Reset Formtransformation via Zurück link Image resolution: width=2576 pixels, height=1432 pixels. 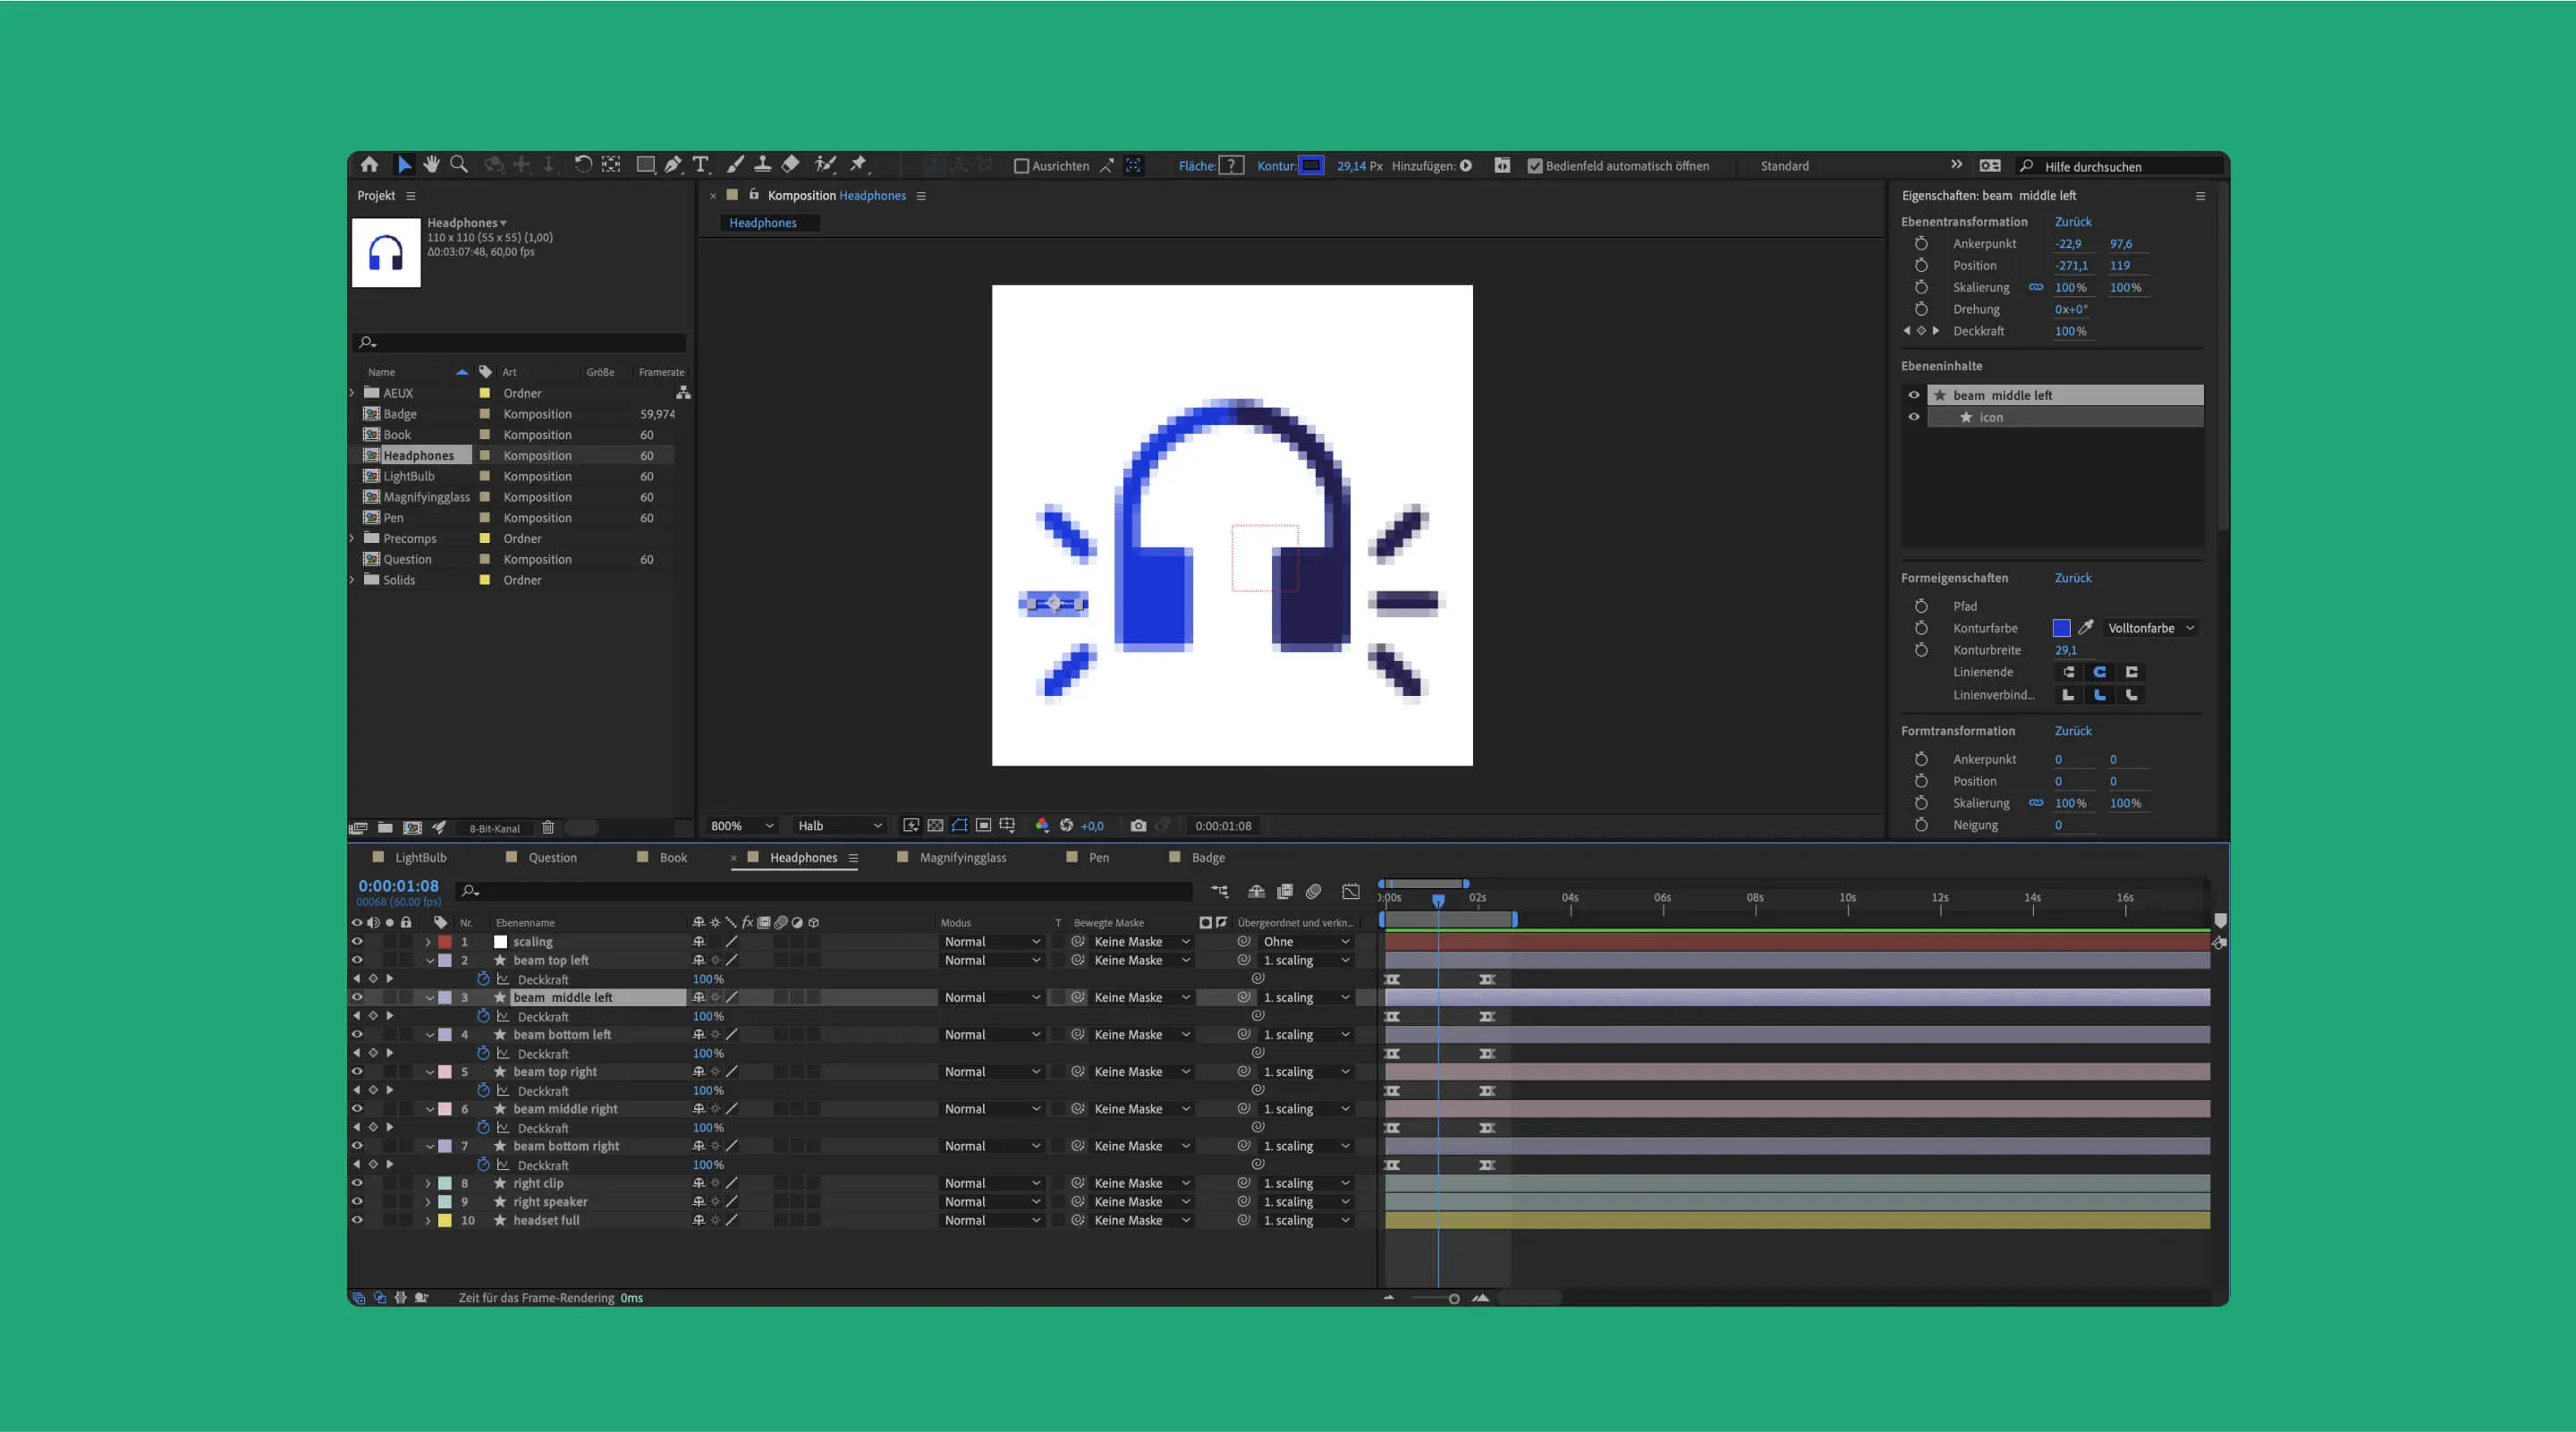coord(2074,730)
